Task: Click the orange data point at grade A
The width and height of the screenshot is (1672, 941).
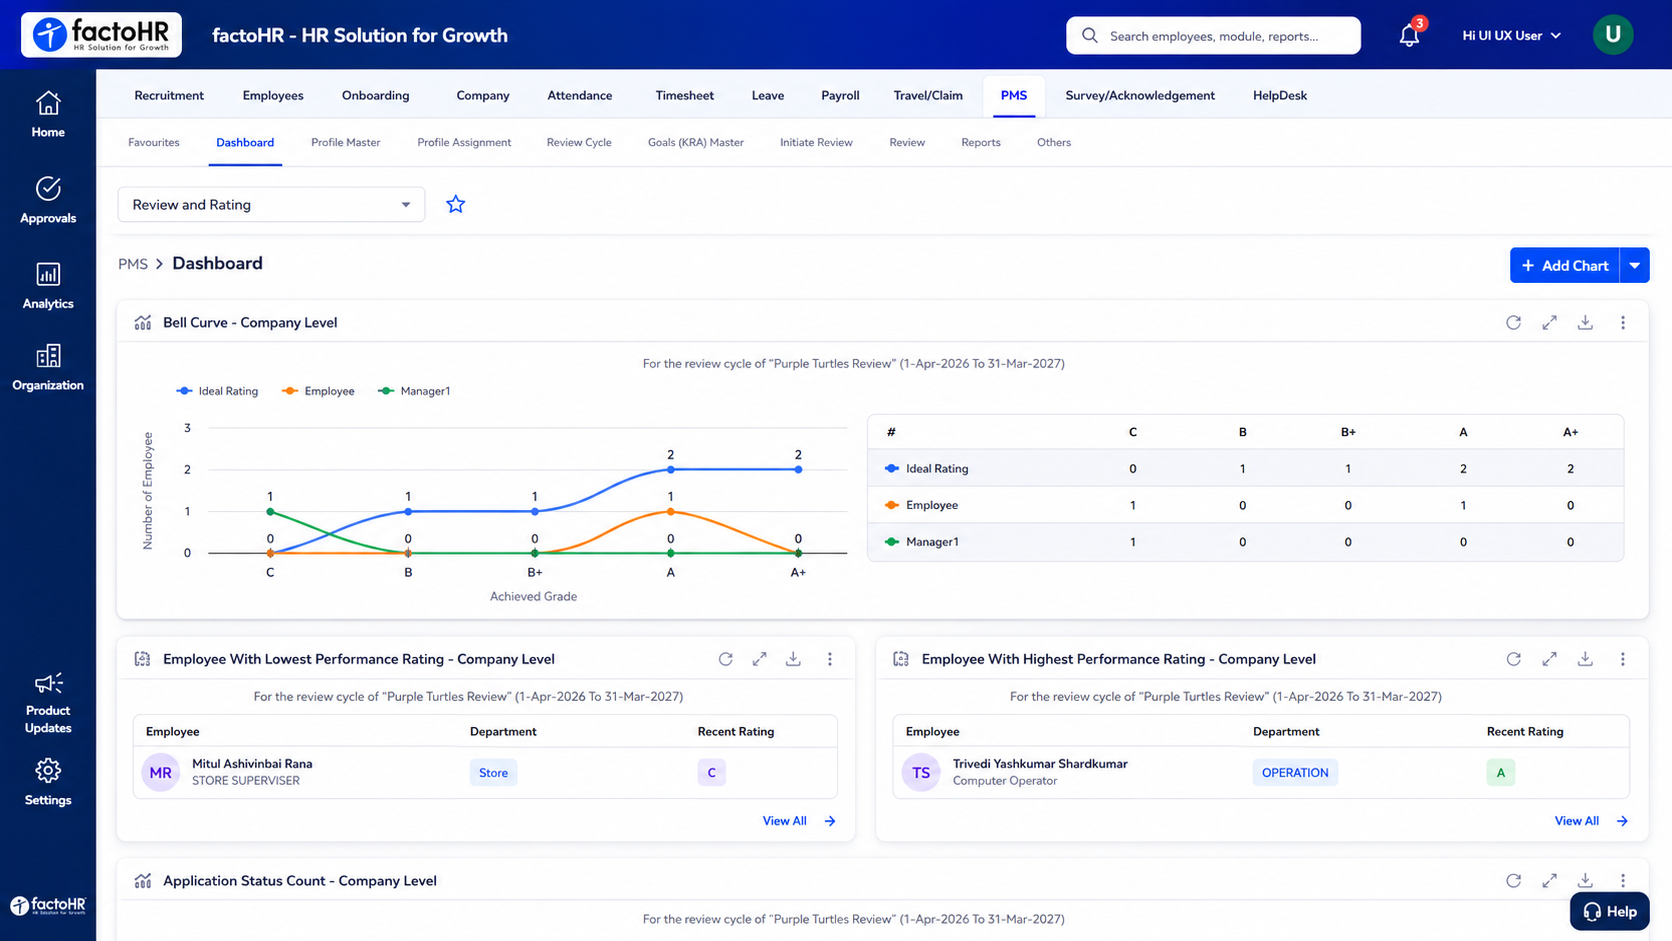Action: [x=671, y=511]
